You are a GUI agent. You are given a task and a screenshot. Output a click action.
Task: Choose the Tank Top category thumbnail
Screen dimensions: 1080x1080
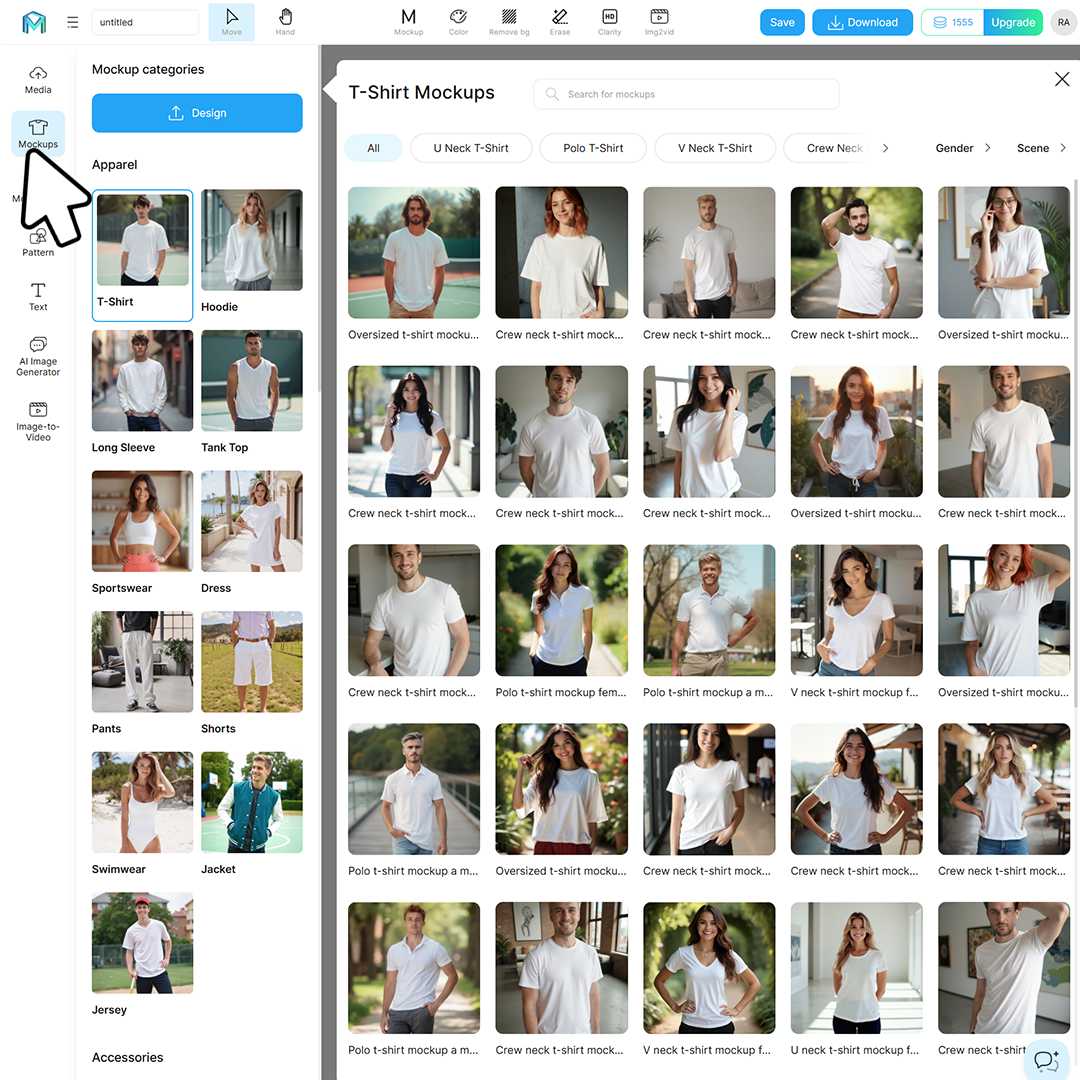pos(251,380)
